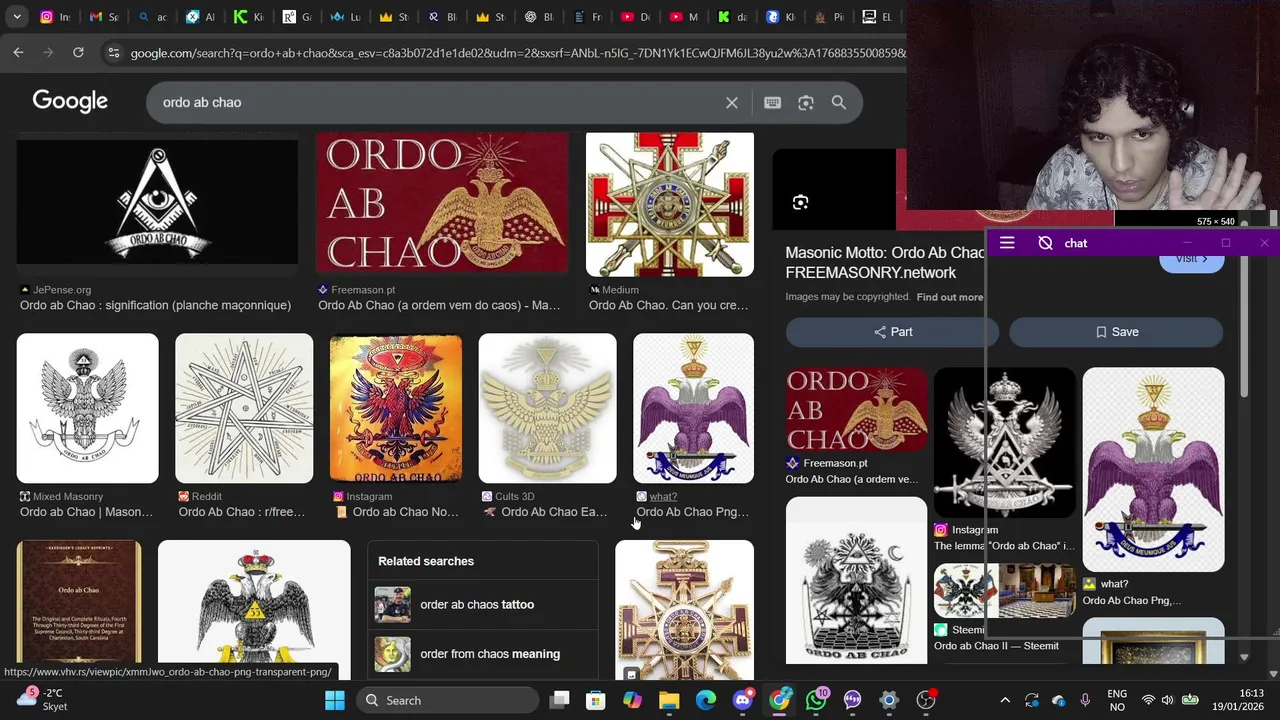Reload the page with the refresh icon
The width and height of the screenshot is (1280, 720).
[78, 53]
